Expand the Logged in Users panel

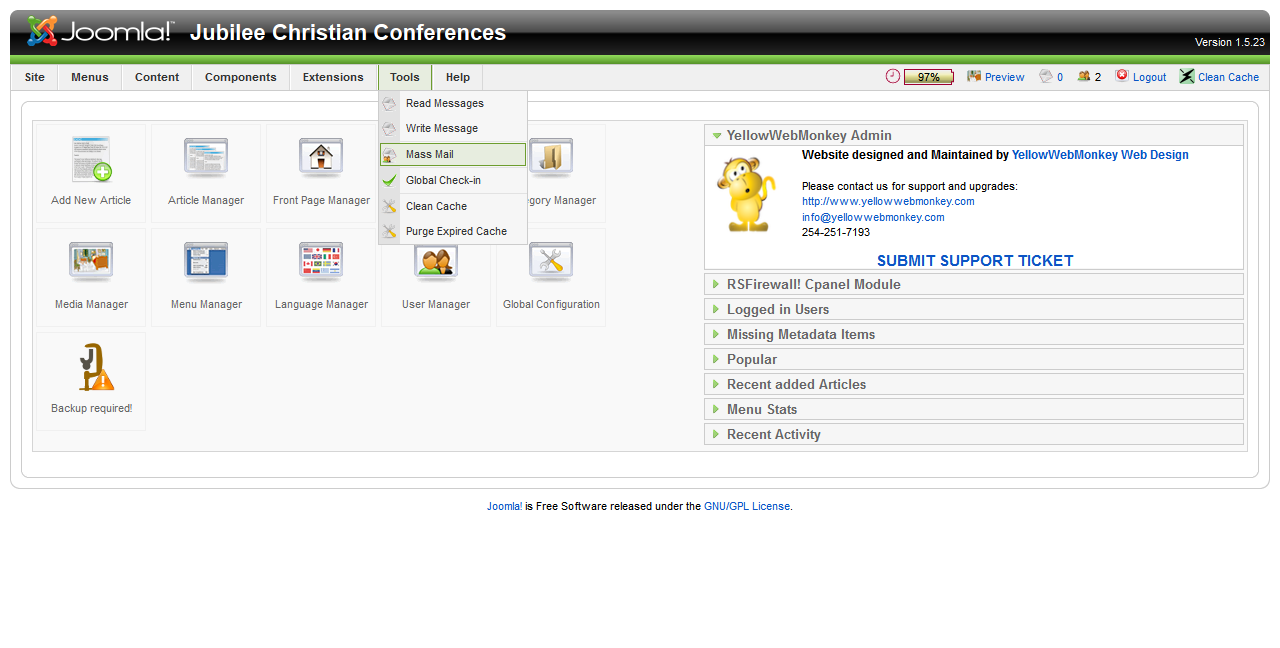click(974, 309)
